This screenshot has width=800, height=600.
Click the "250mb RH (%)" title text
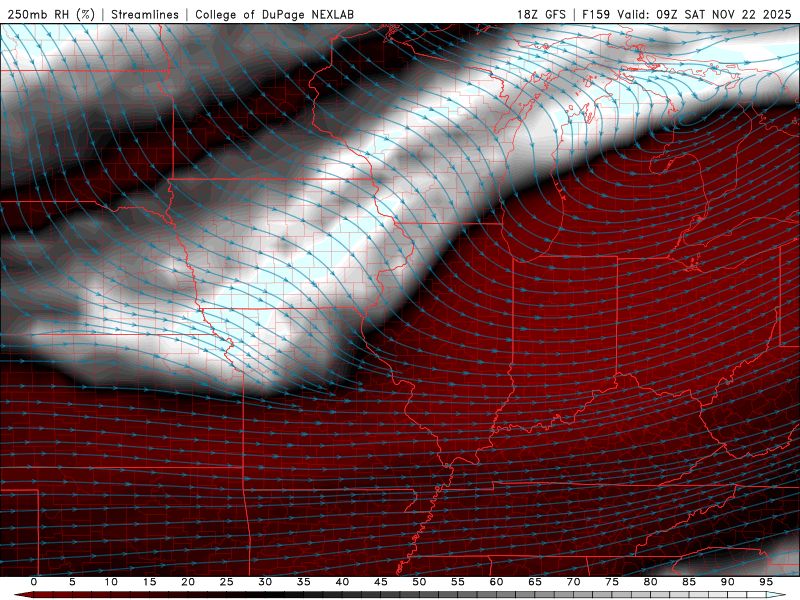pos(51,14)
